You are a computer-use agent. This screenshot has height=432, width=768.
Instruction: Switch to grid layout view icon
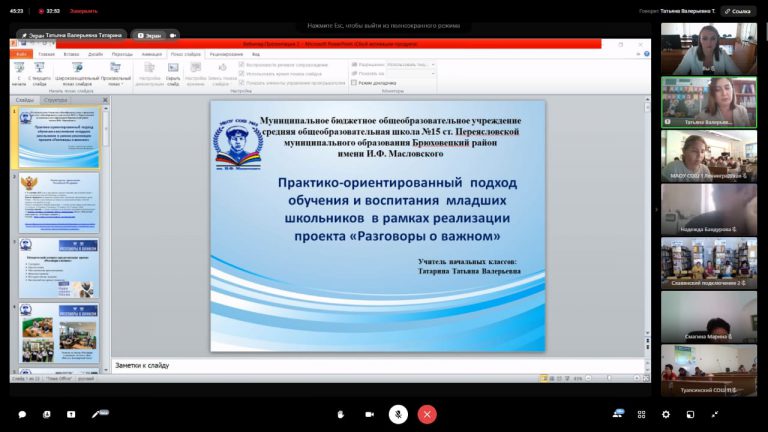641,413
